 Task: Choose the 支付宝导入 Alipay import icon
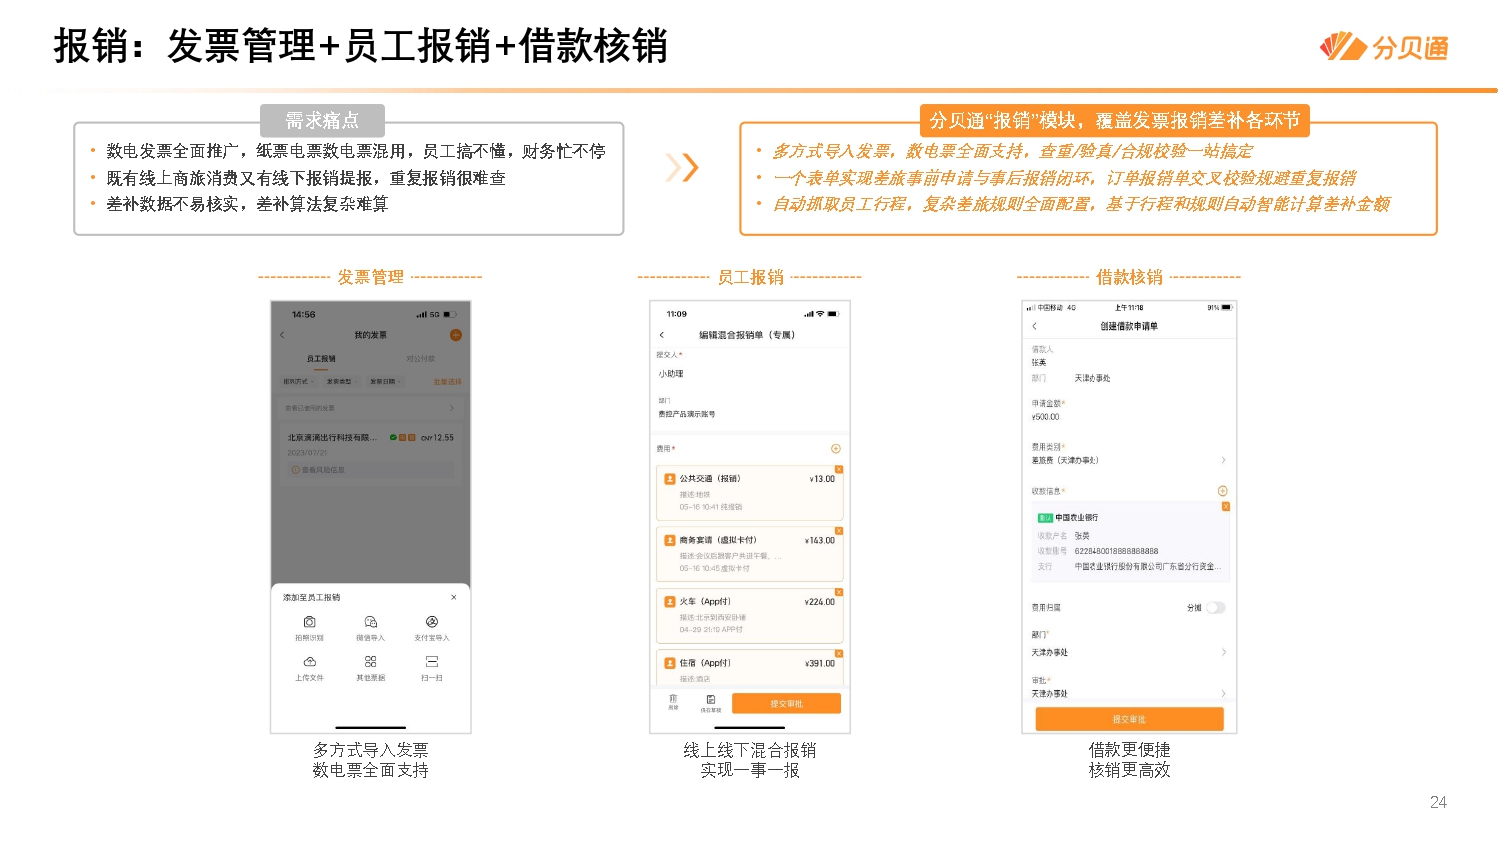(432, 622)
